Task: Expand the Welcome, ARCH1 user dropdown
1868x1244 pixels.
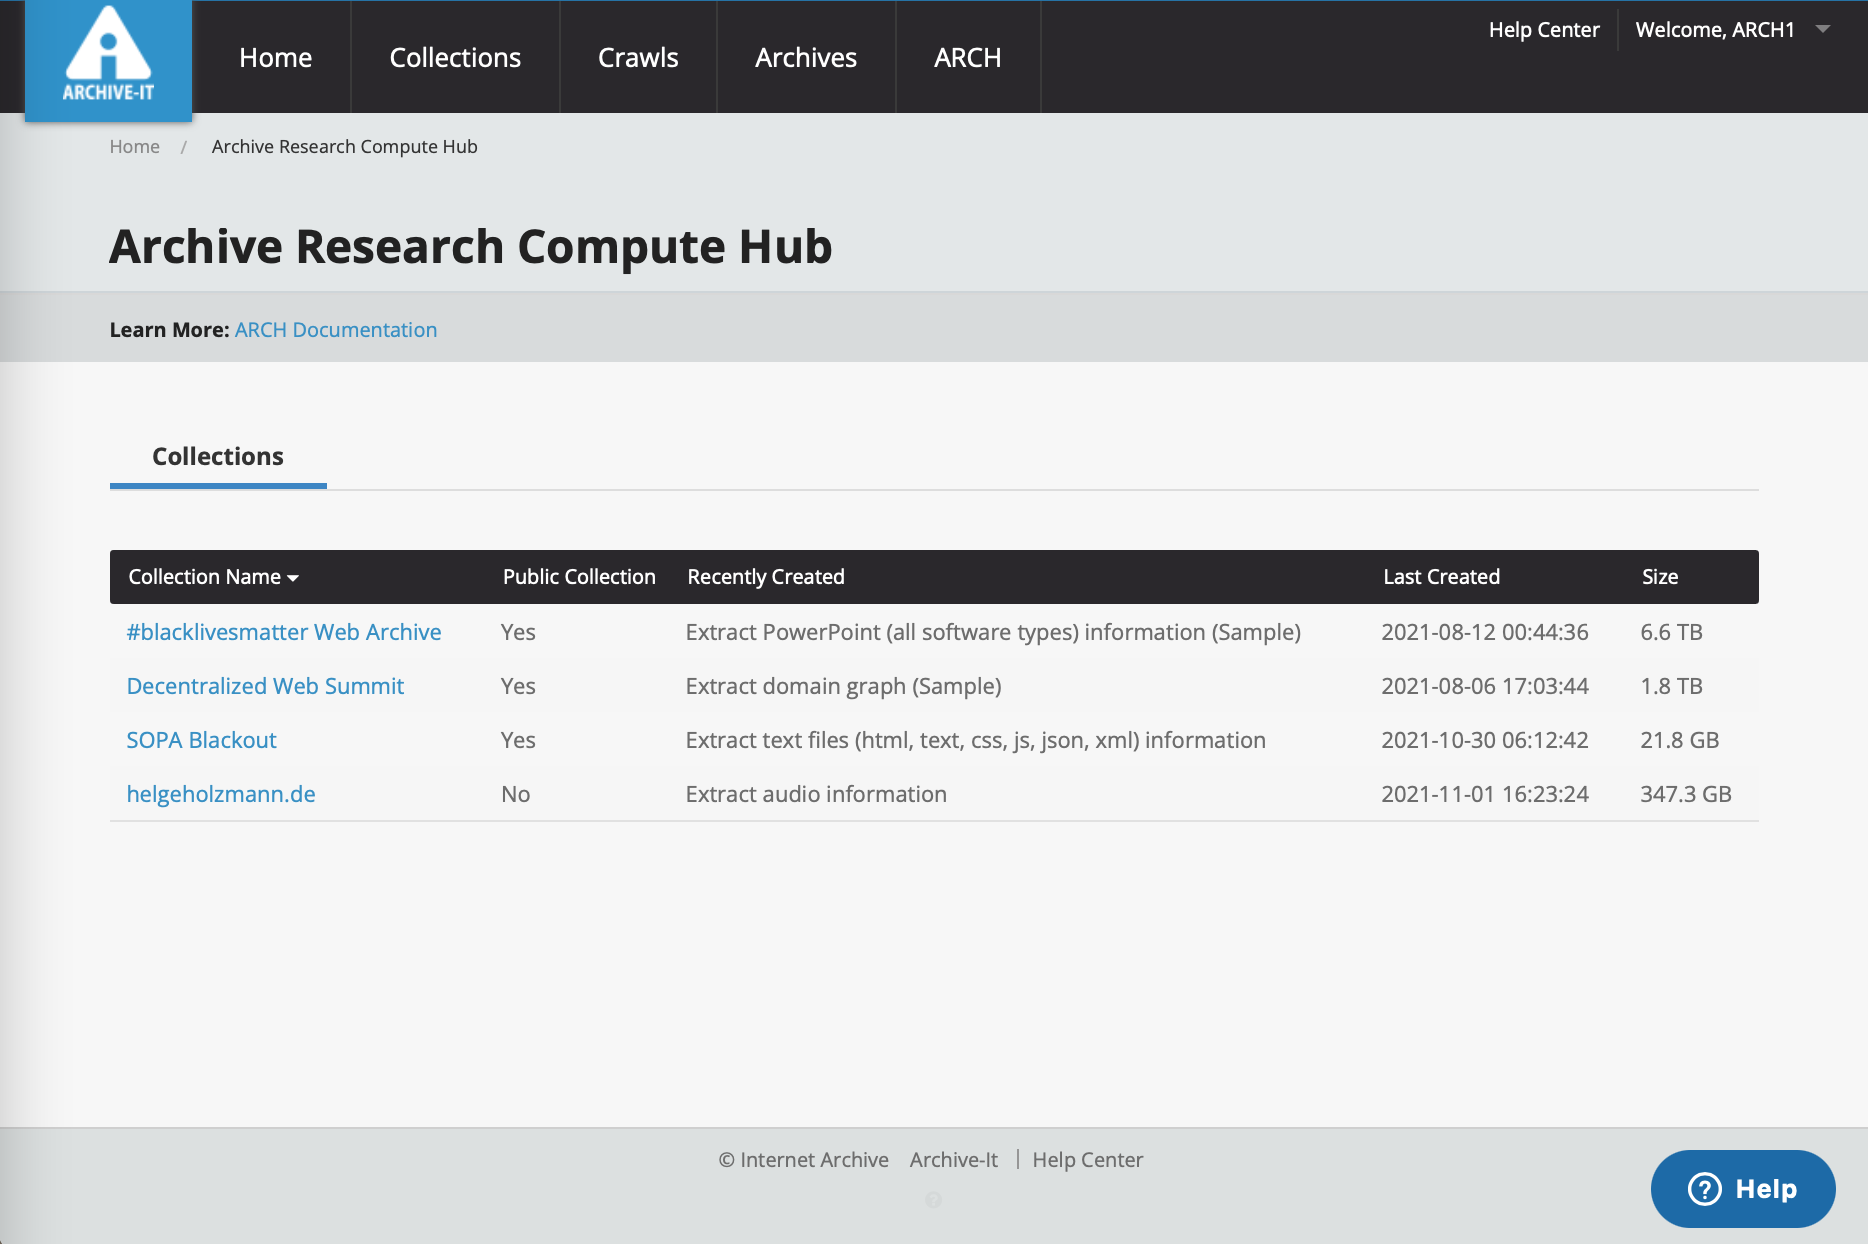Action: click(x=1731, y=30)
